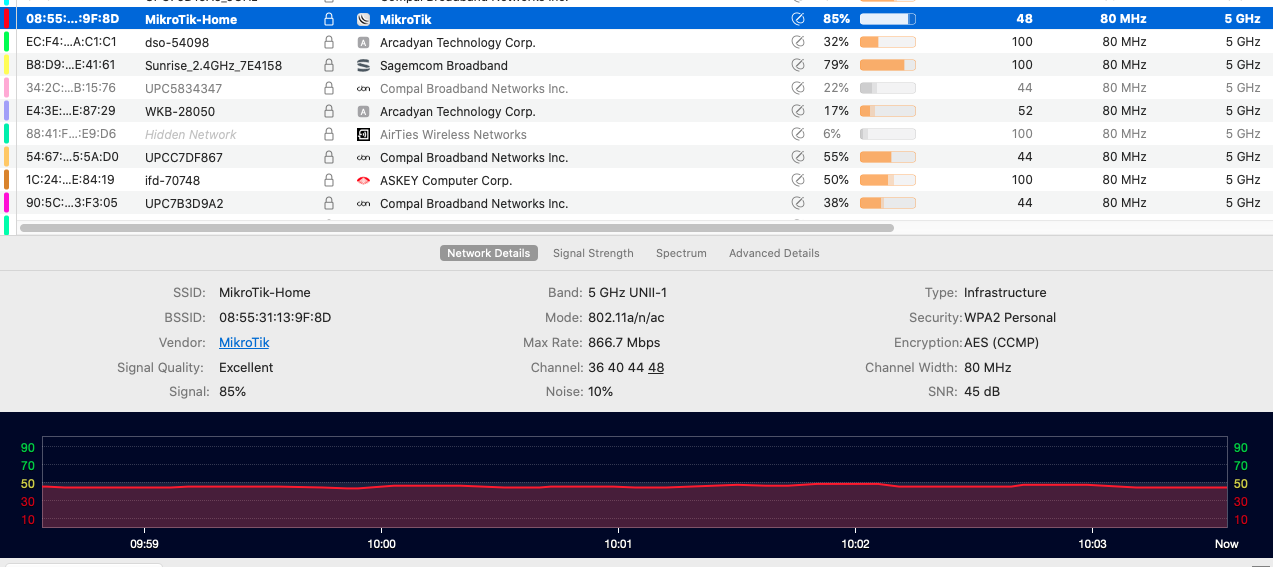This screenshot has height=567, width=1273.
Task: Click the Compal logo beside UPC5834347
Action: point(363,88)
